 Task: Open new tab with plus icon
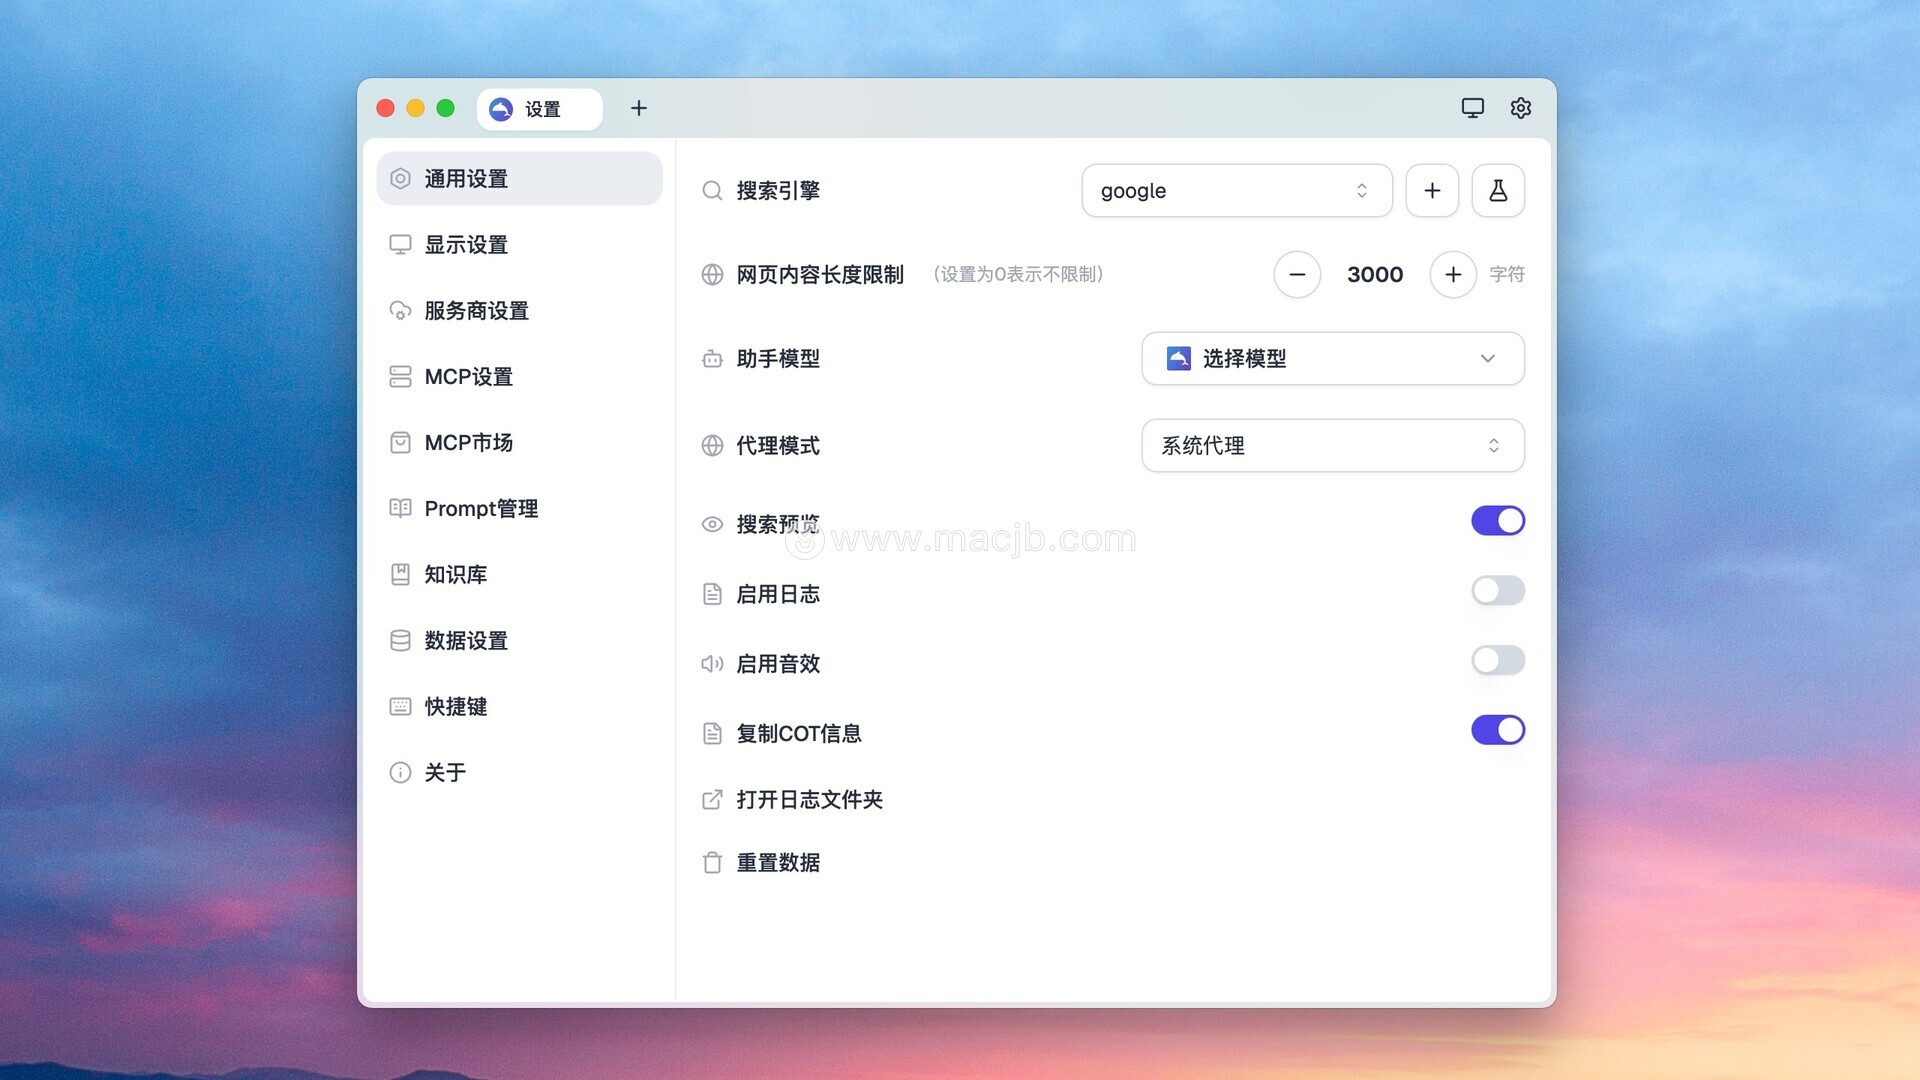point(639,108)
